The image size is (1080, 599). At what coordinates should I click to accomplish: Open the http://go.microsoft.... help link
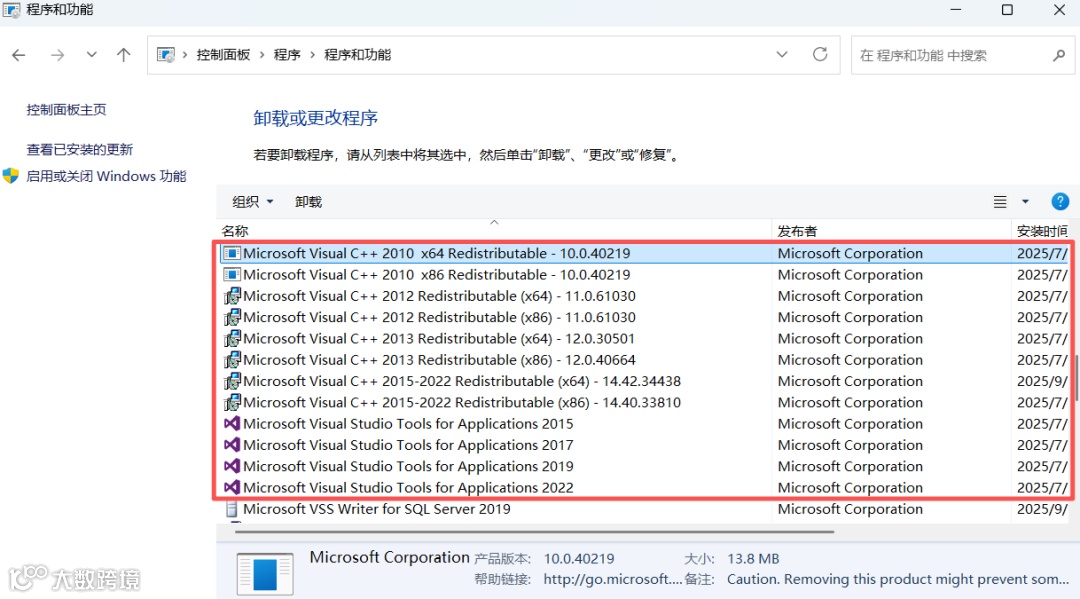click(x=612, y=580)
